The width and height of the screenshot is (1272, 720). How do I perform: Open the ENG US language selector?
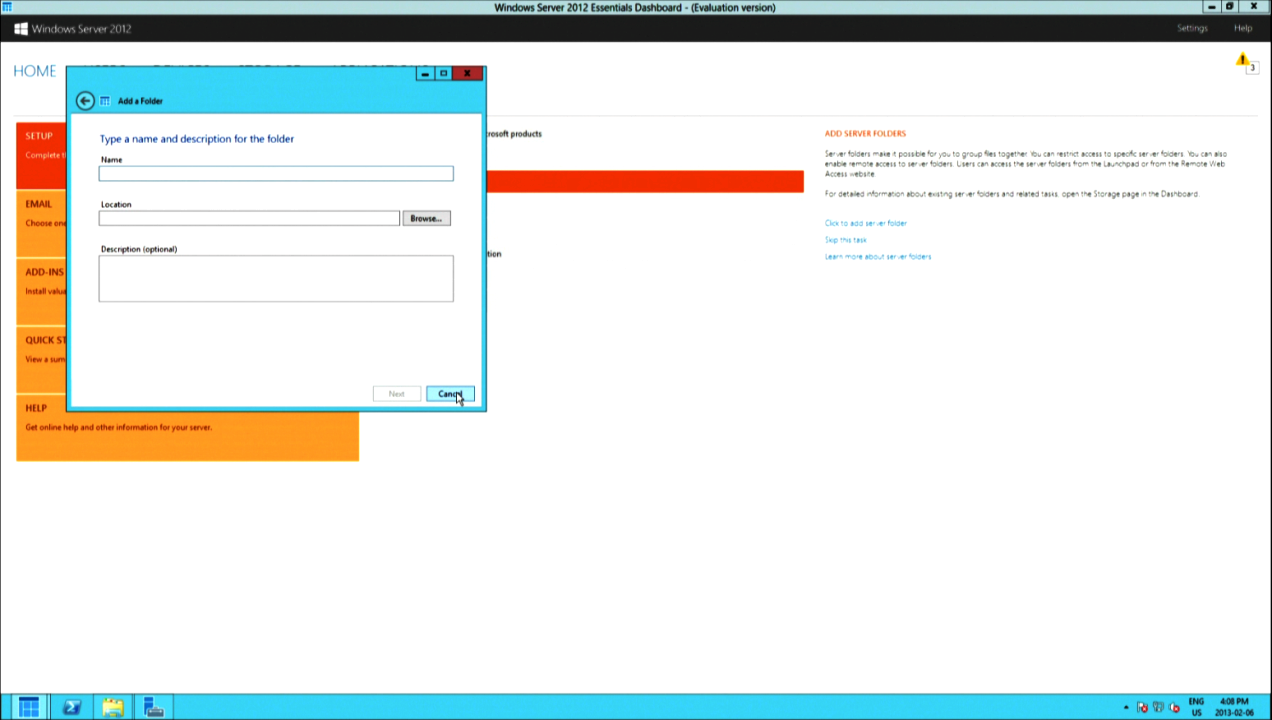coord(1196,707)
